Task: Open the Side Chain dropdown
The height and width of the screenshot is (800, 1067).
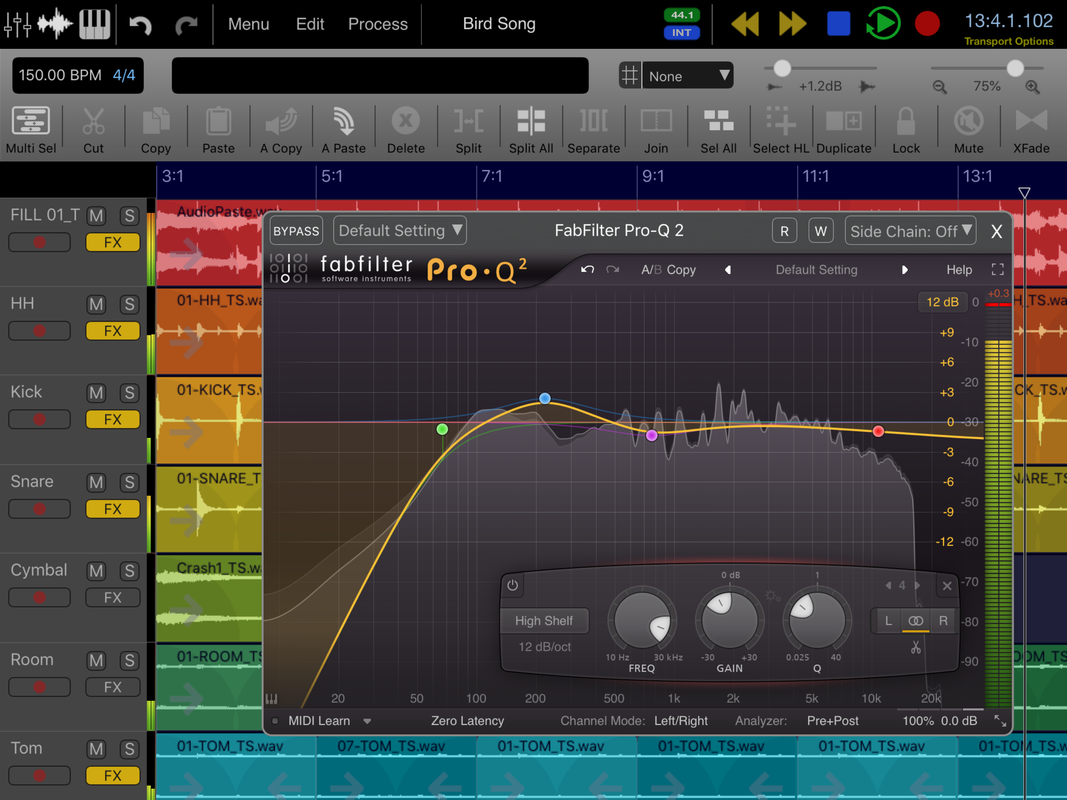Action: coord(910,231)
